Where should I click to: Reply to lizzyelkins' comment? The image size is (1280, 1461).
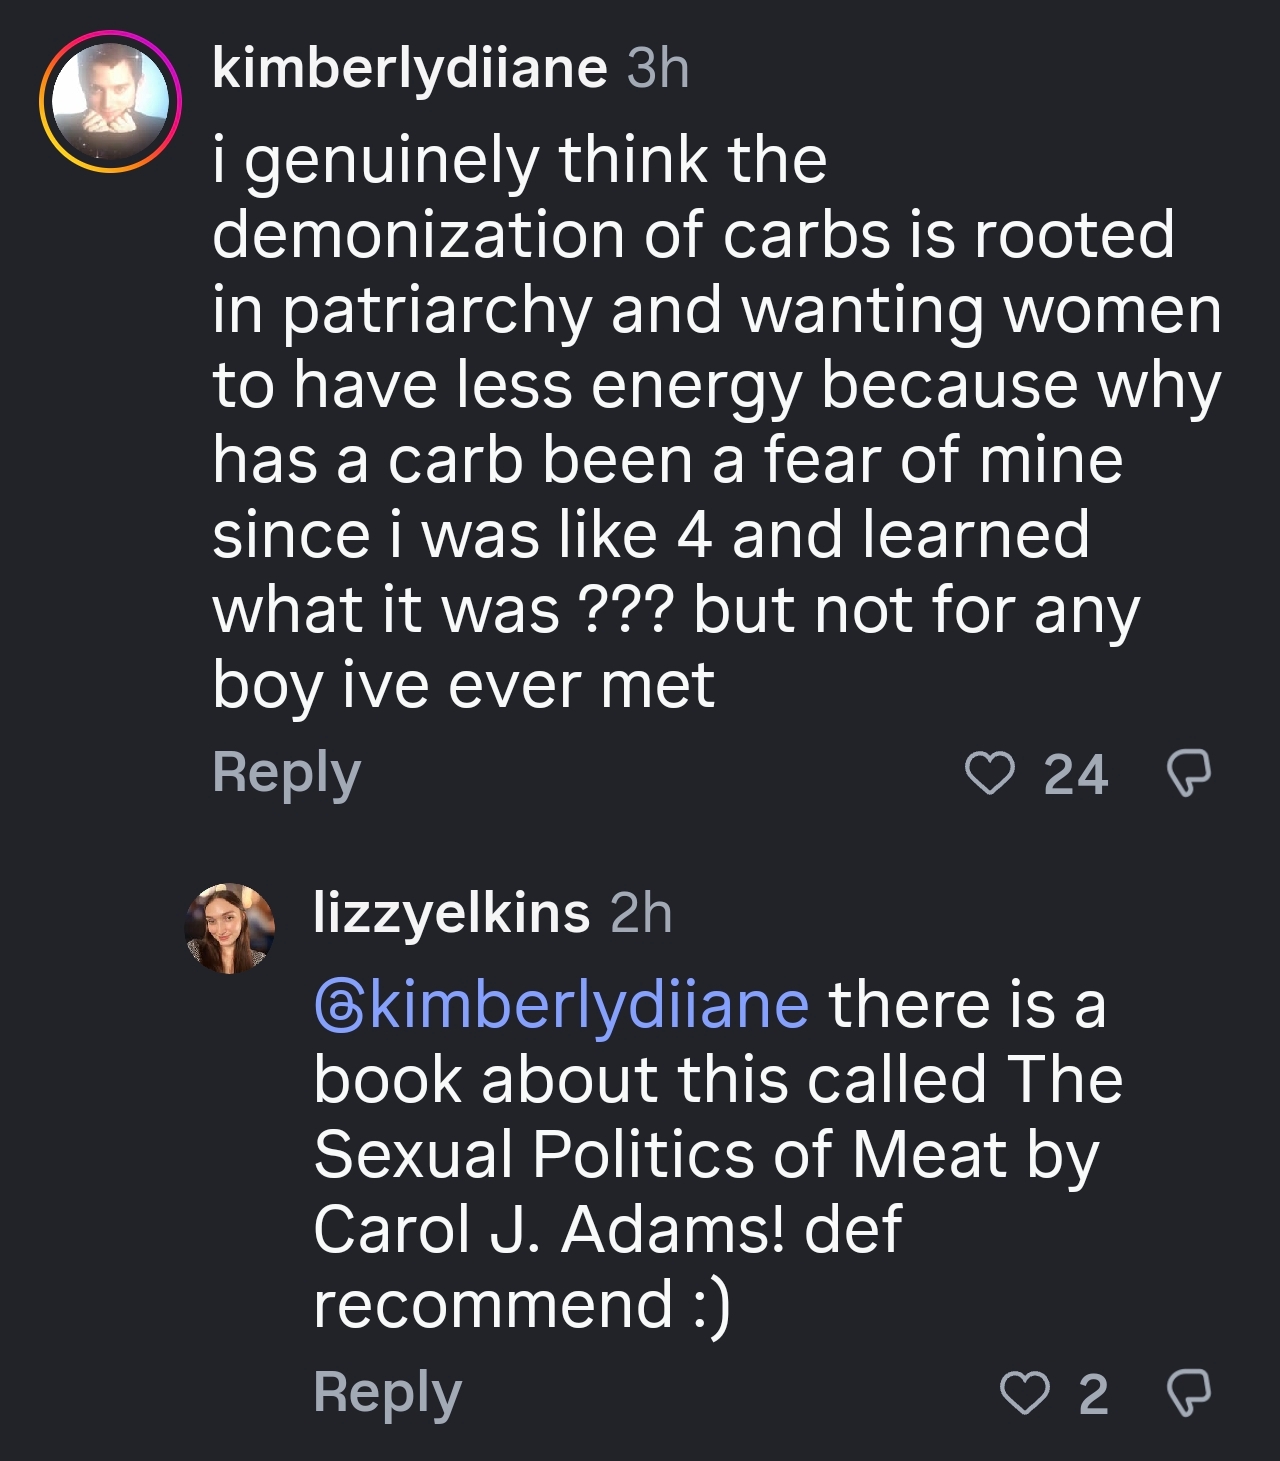[x=387, y=1393]
